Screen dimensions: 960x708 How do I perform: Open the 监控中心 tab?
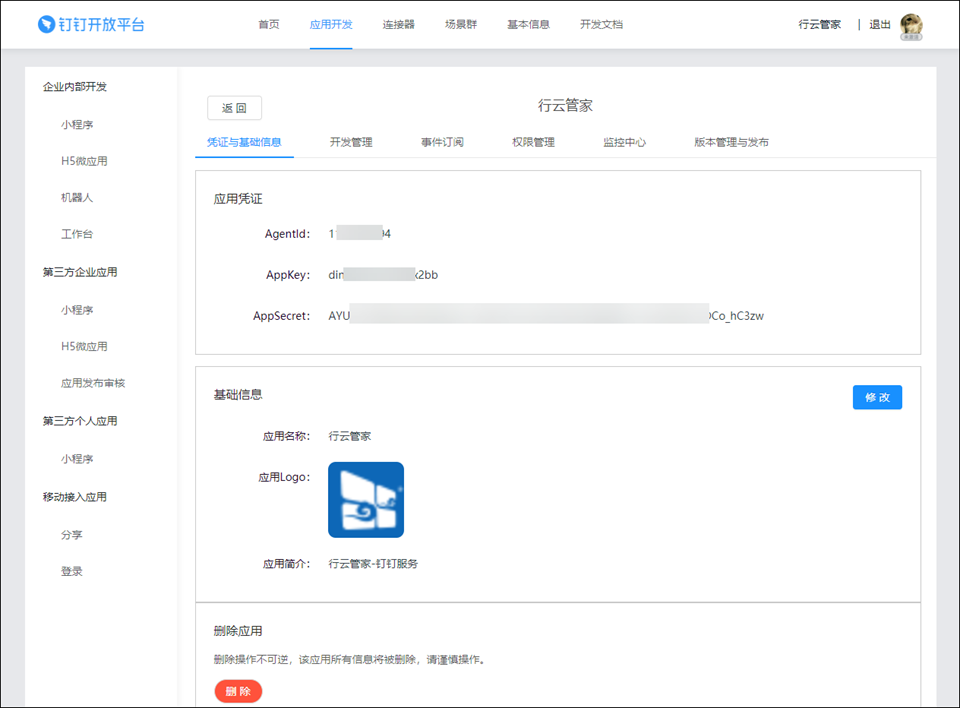coord(624,142)
